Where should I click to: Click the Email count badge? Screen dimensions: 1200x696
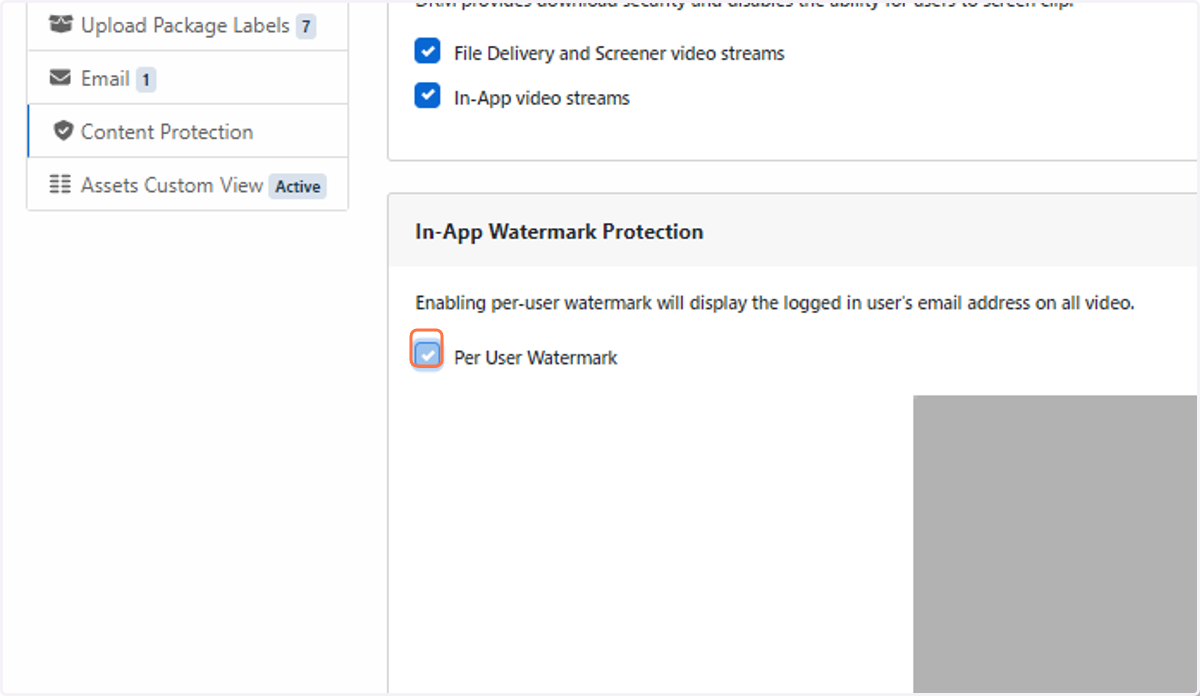(146, 79)
